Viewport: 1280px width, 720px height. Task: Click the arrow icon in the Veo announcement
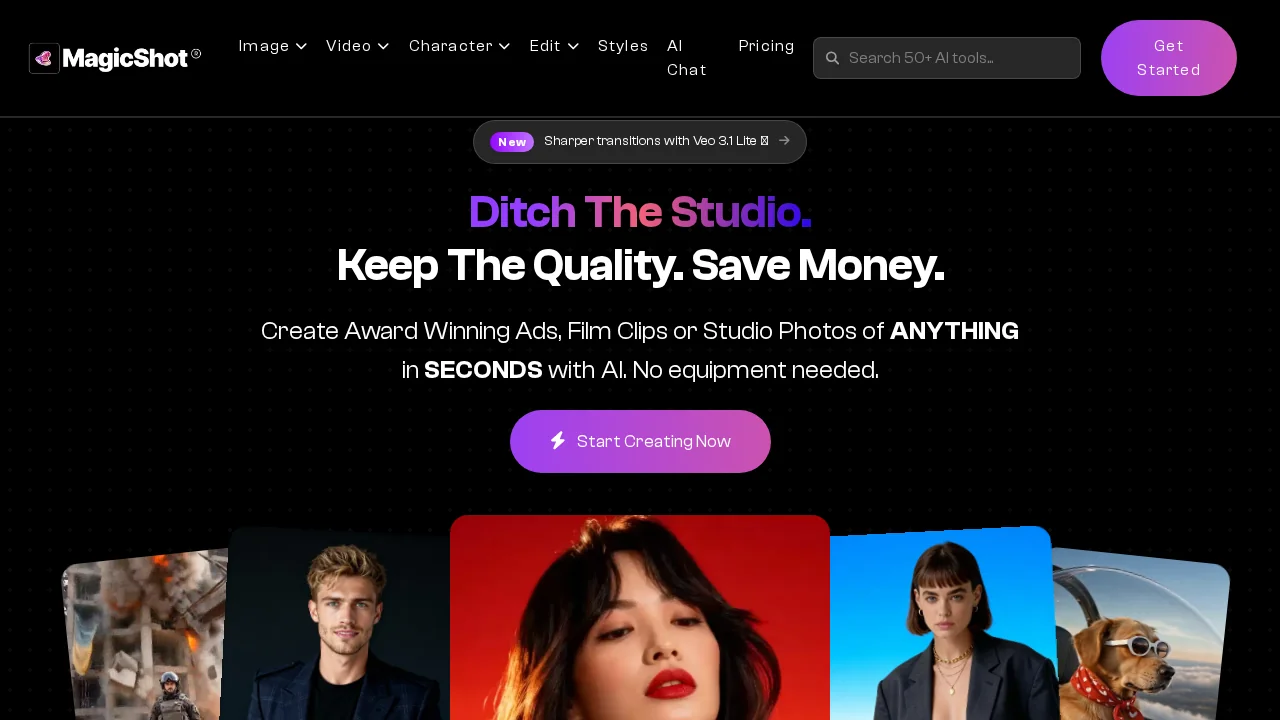(x=784, y=141)
